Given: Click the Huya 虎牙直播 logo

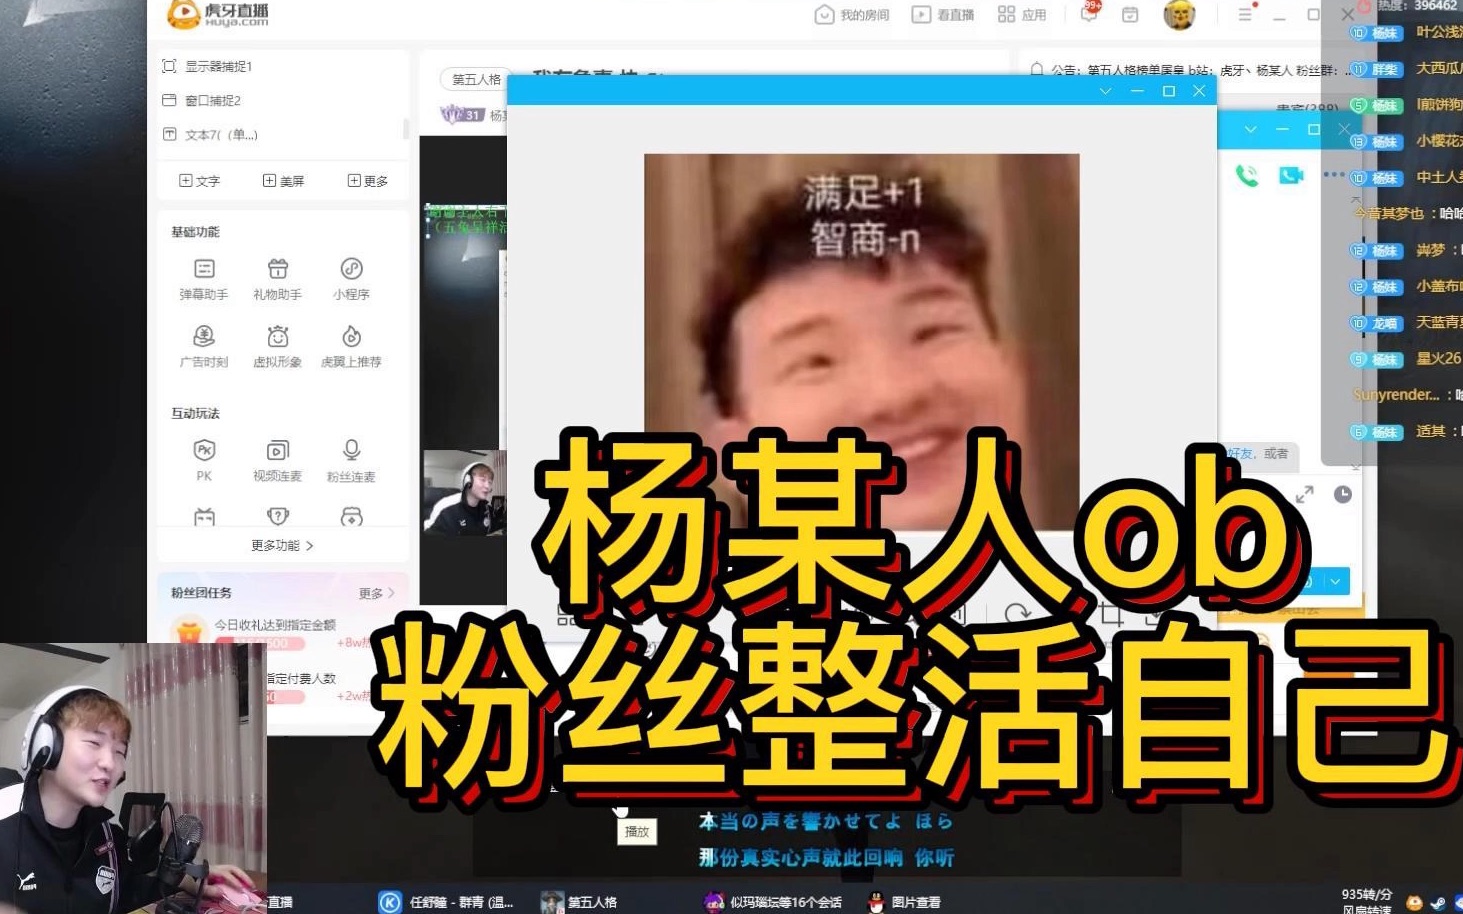Looking at the screenshot, I should (218, 14).
